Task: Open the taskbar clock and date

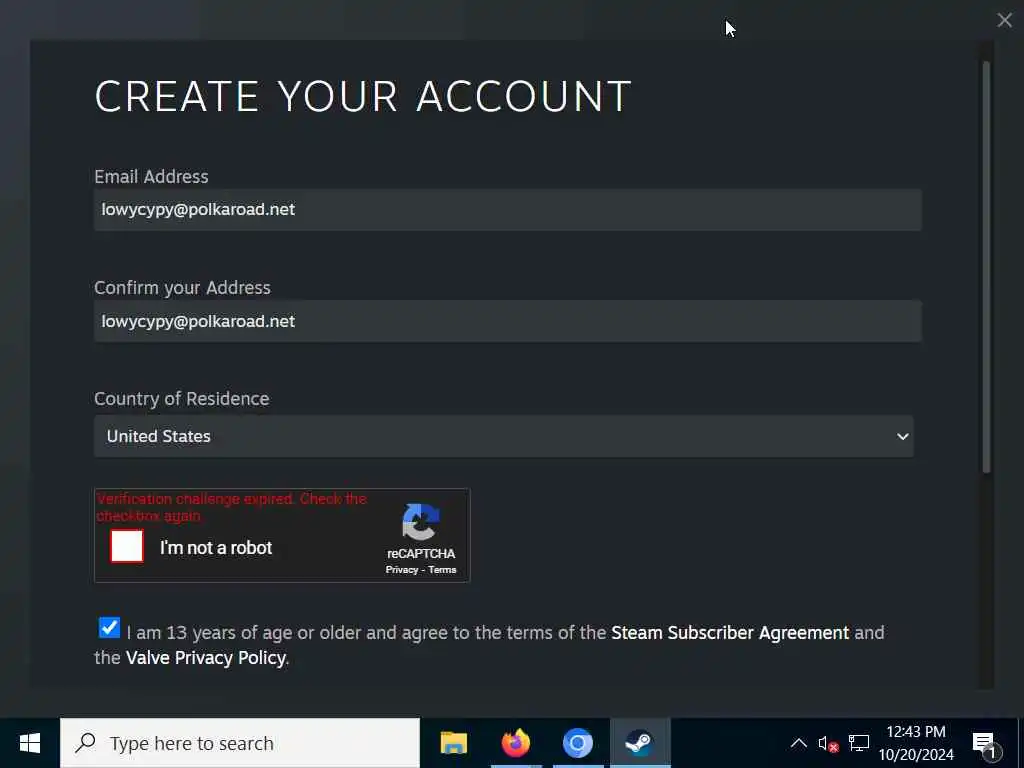Action: (916, 743)
